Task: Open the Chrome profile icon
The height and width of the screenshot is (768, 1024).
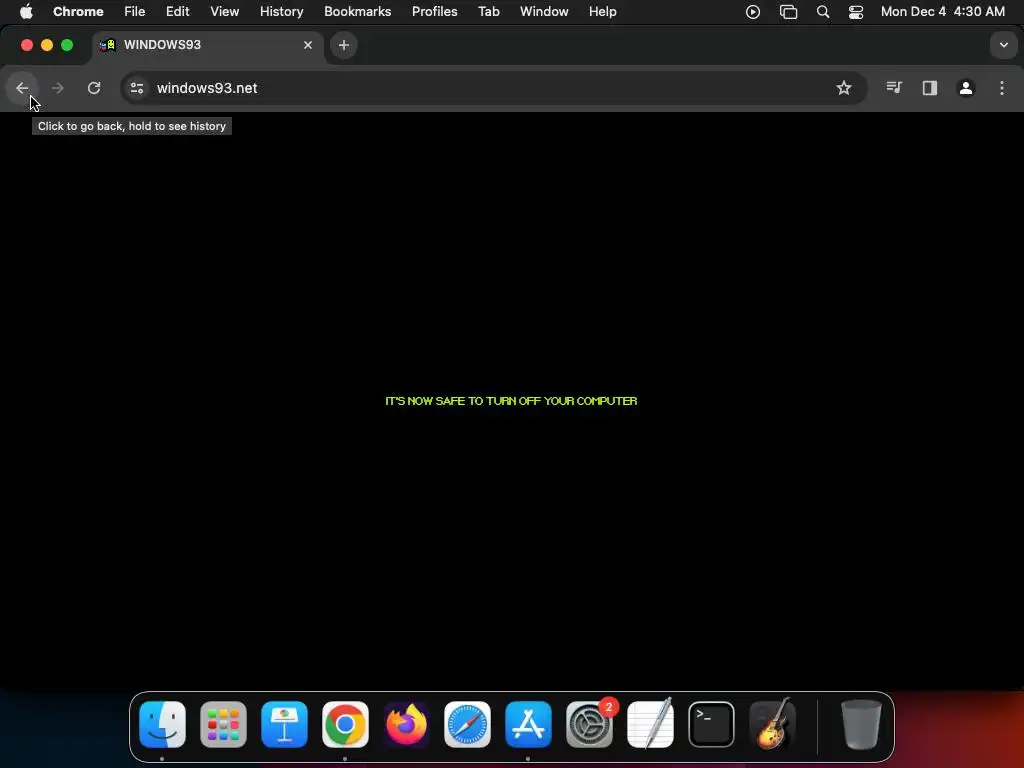Action: coord(966,88)
